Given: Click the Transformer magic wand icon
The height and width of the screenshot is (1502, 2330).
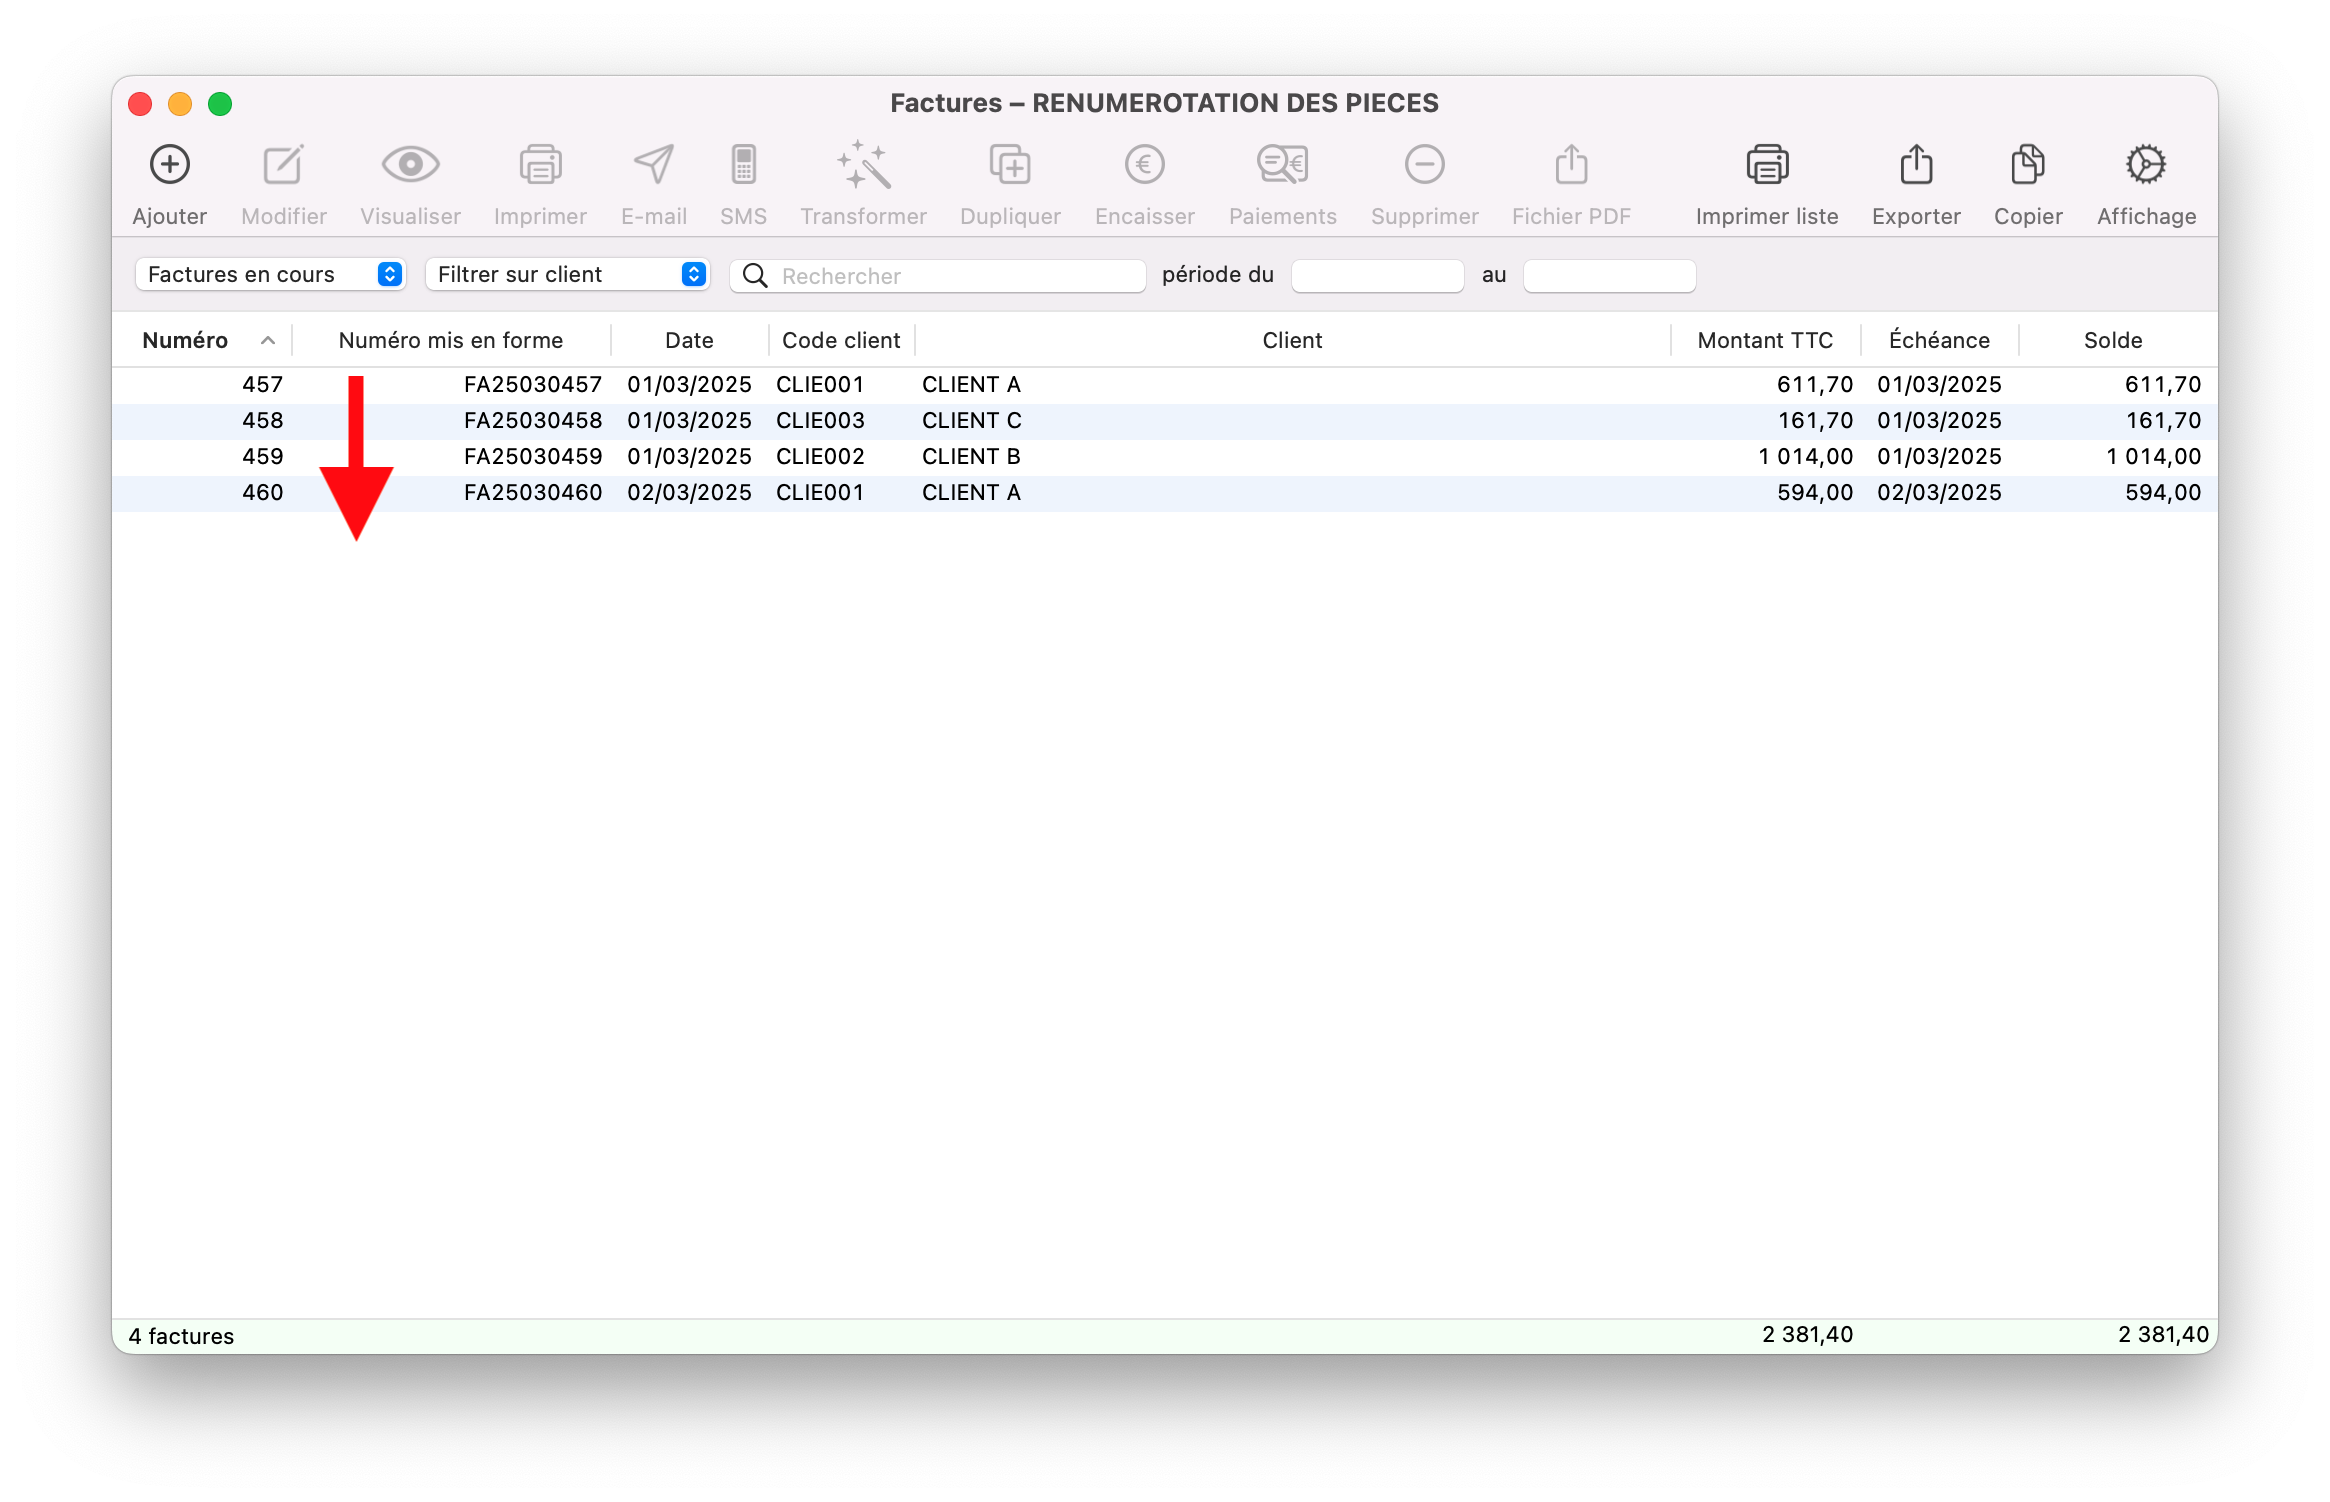Looking at the screenshot, I should [864, 165].
